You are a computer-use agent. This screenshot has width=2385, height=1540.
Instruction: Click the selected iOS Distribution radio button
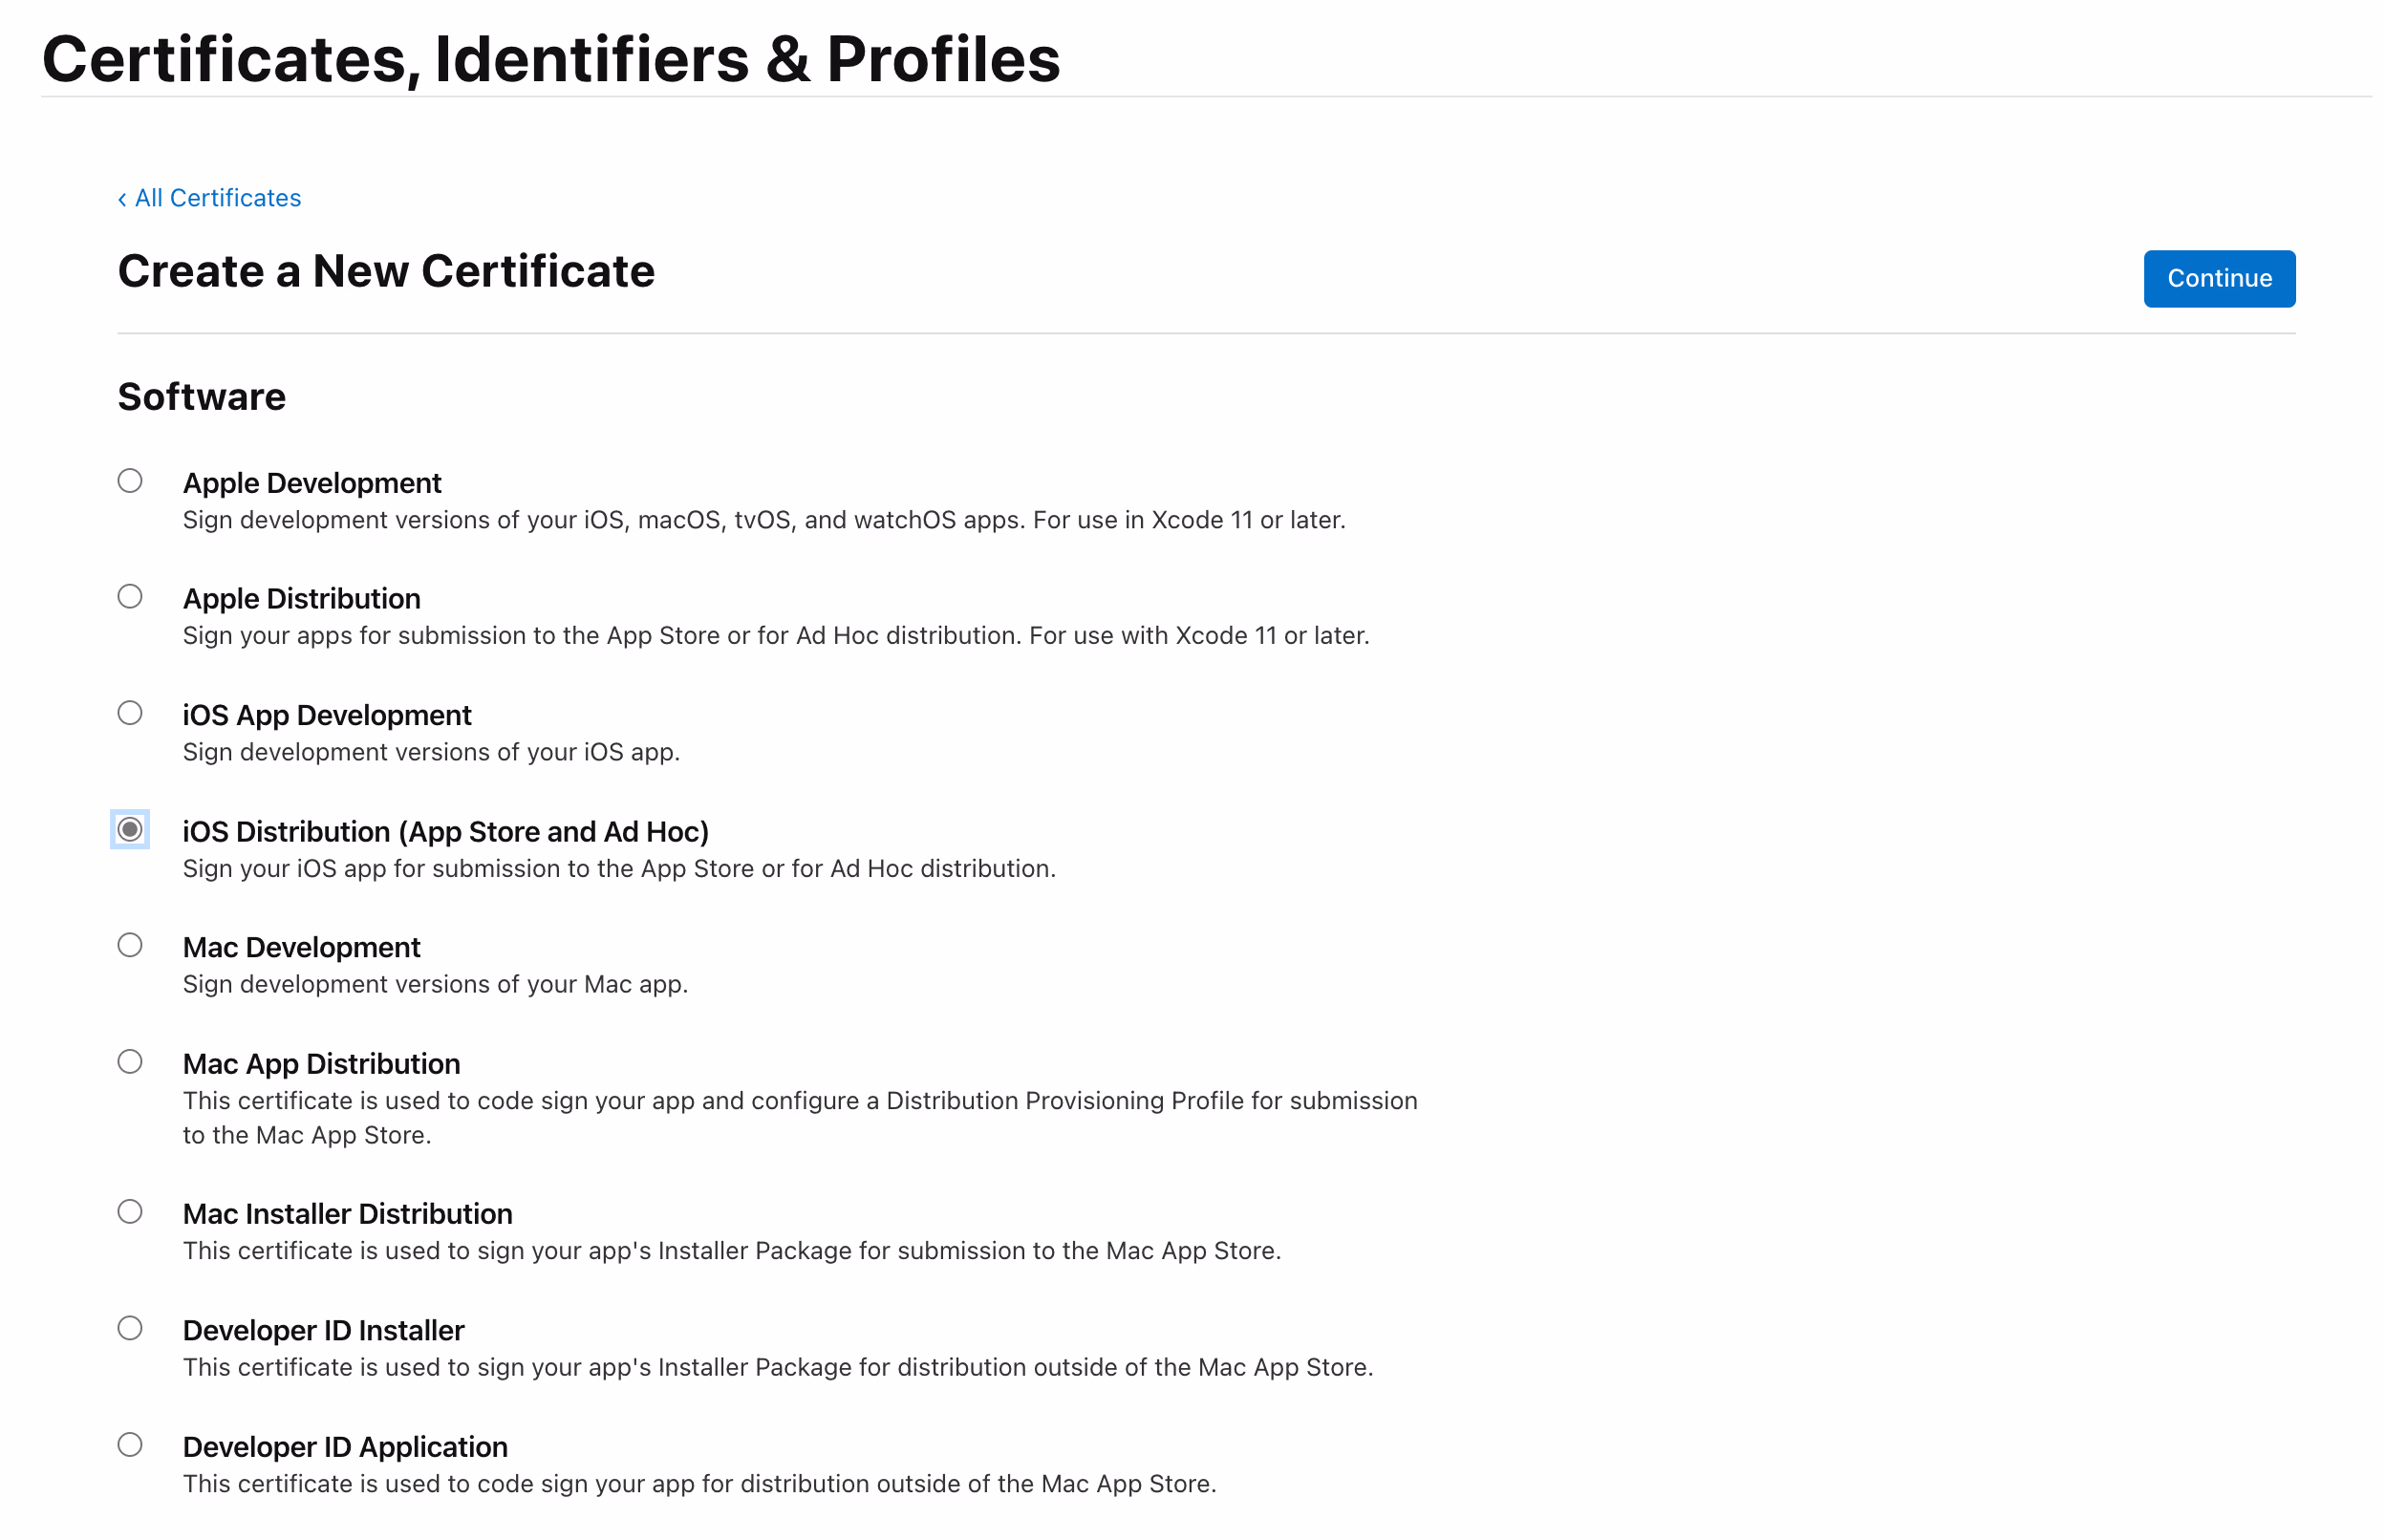130,831
